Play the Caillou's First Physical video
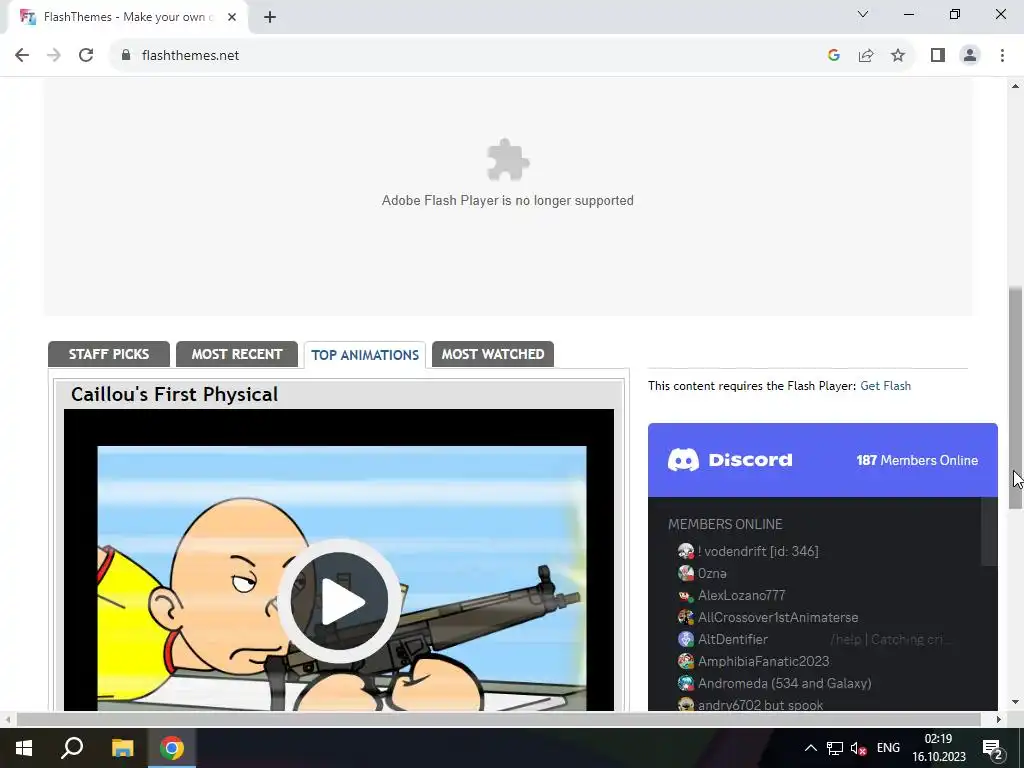This screenshot has width=1024, height=768. click(339, 601)
